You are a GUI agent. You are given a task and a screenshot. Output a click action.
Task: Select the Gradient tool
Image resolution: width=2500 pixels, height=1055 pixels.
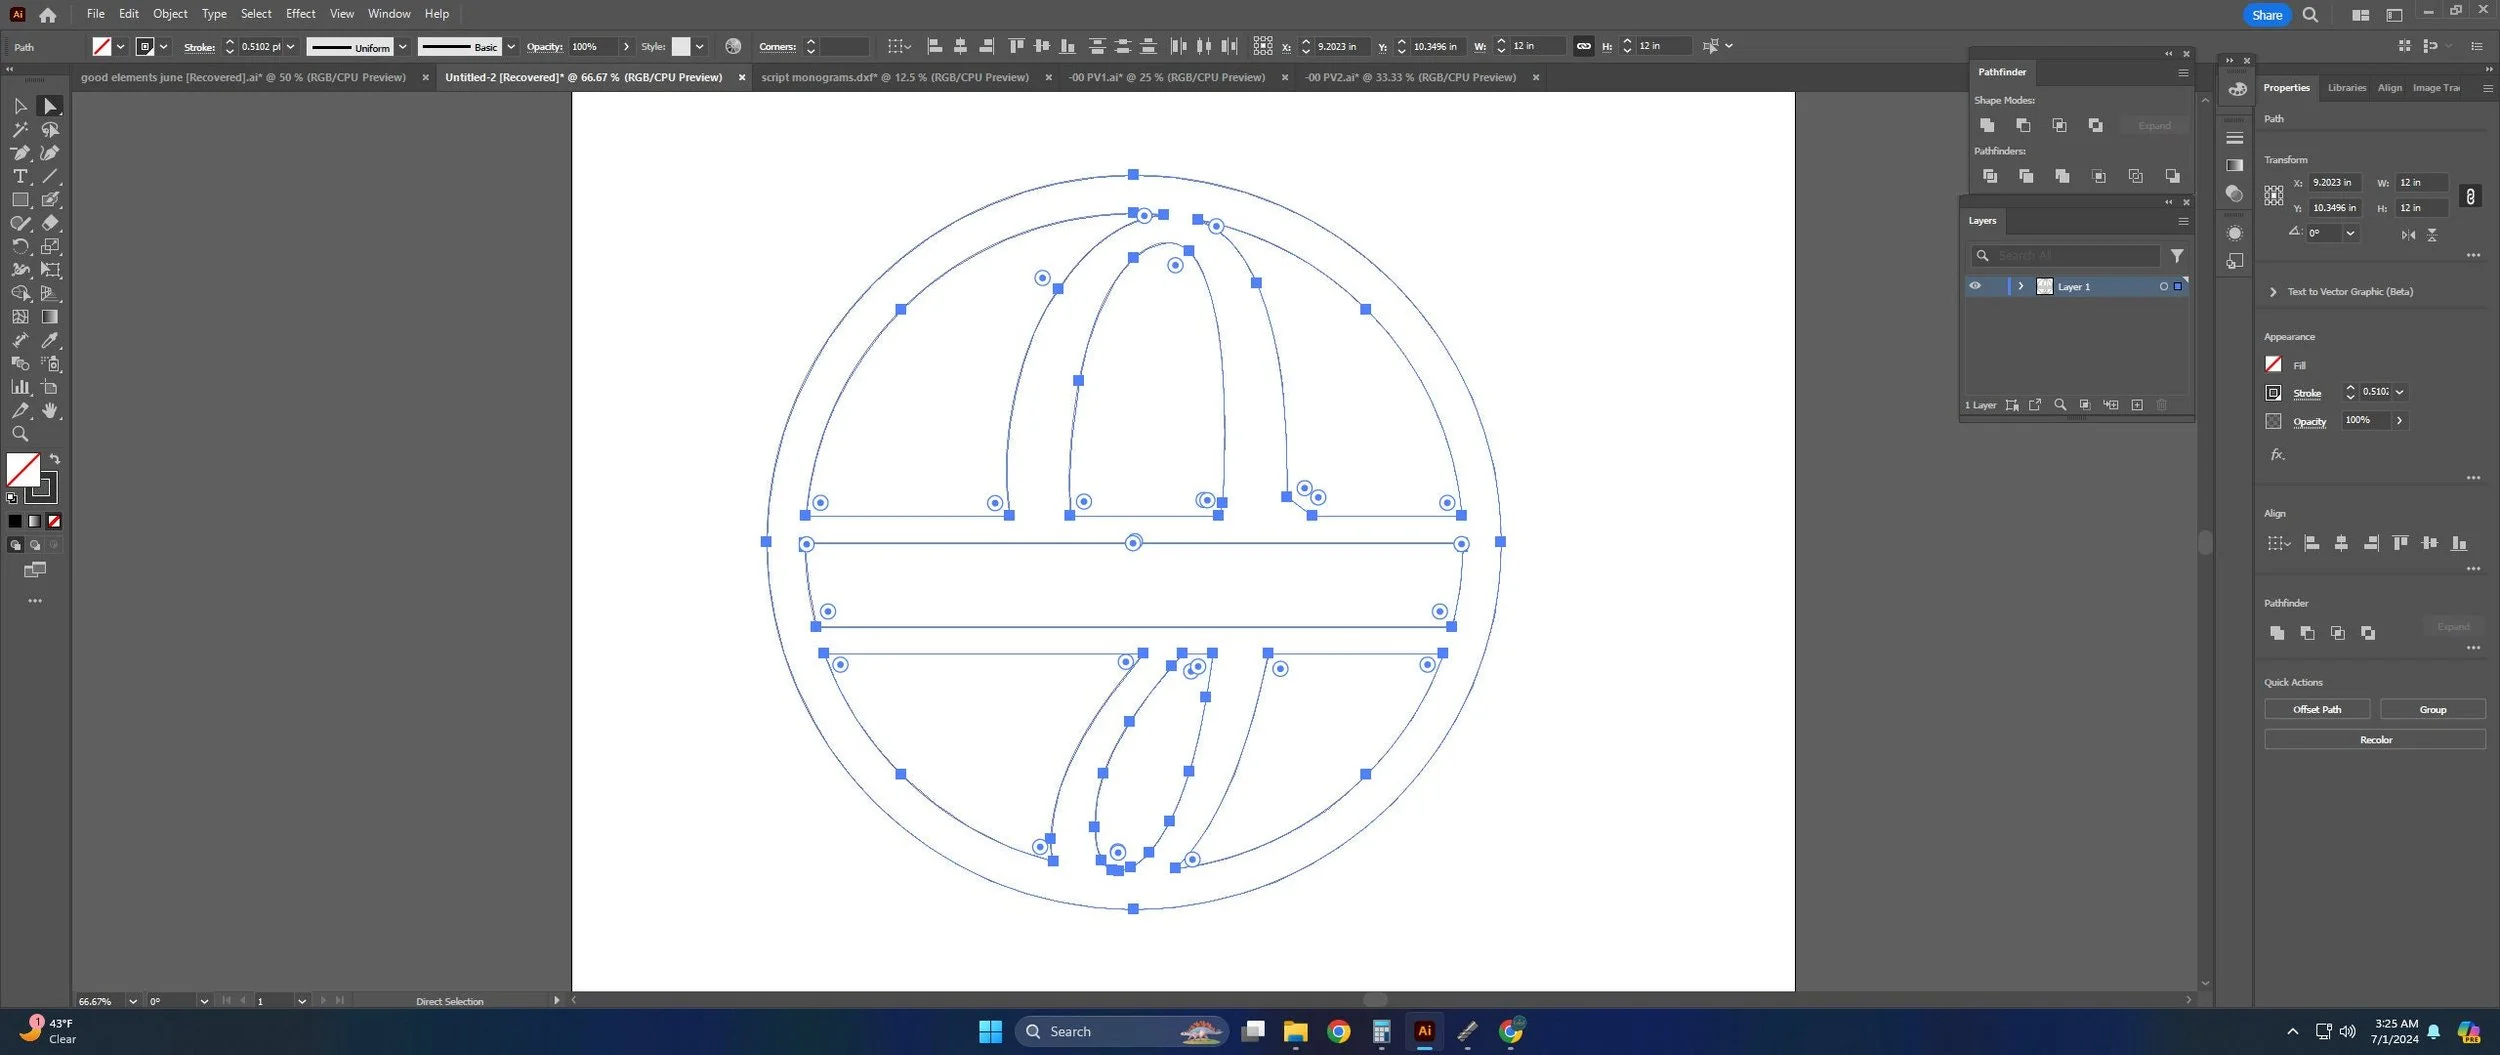[50, 317]
